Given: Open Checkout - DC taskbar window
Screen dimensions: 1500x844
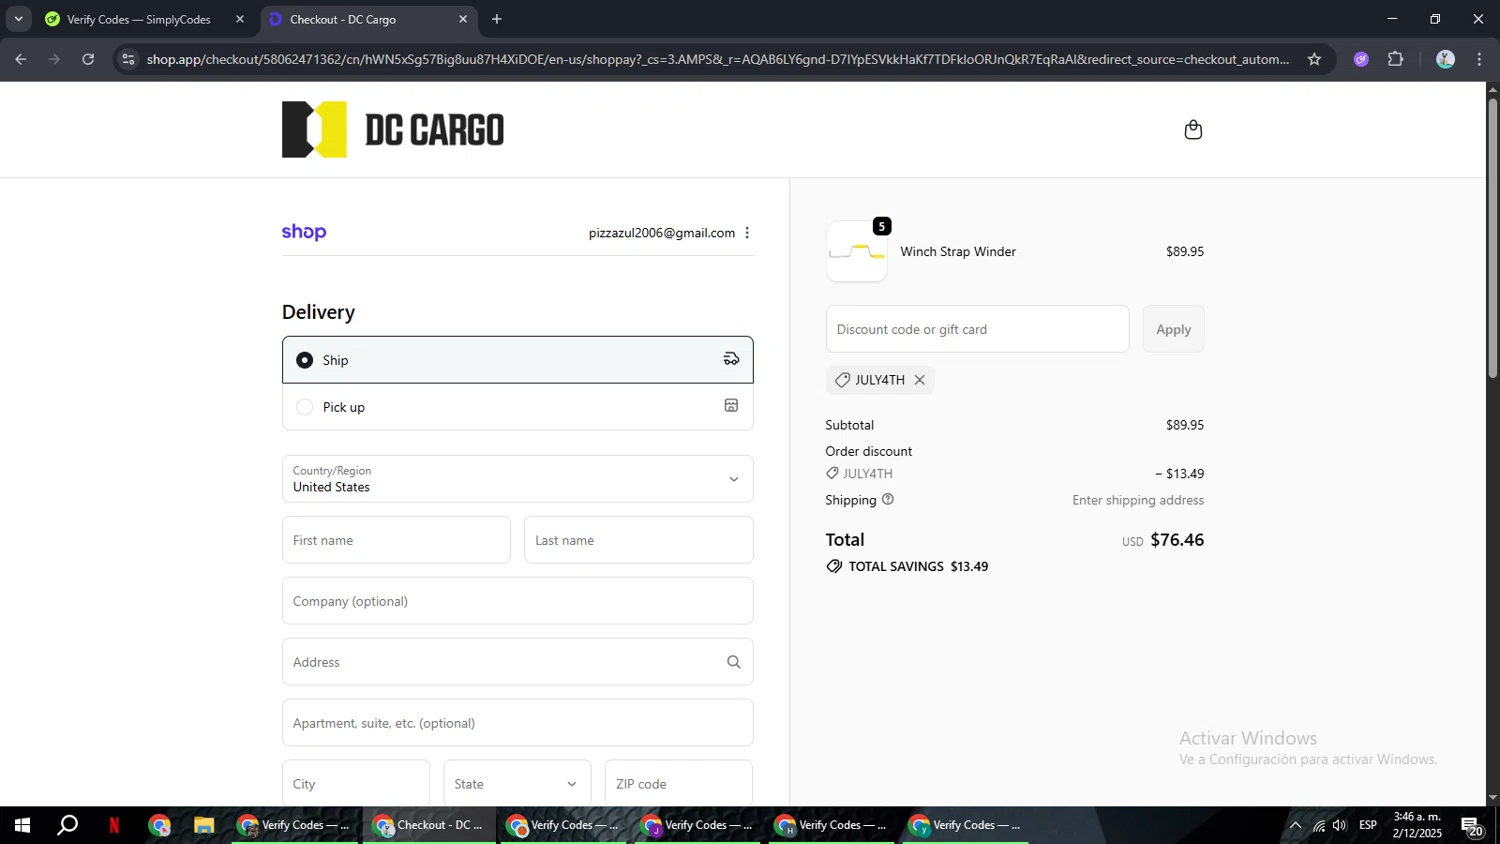Looking at the screenshot, I should (x=429, y=825).
